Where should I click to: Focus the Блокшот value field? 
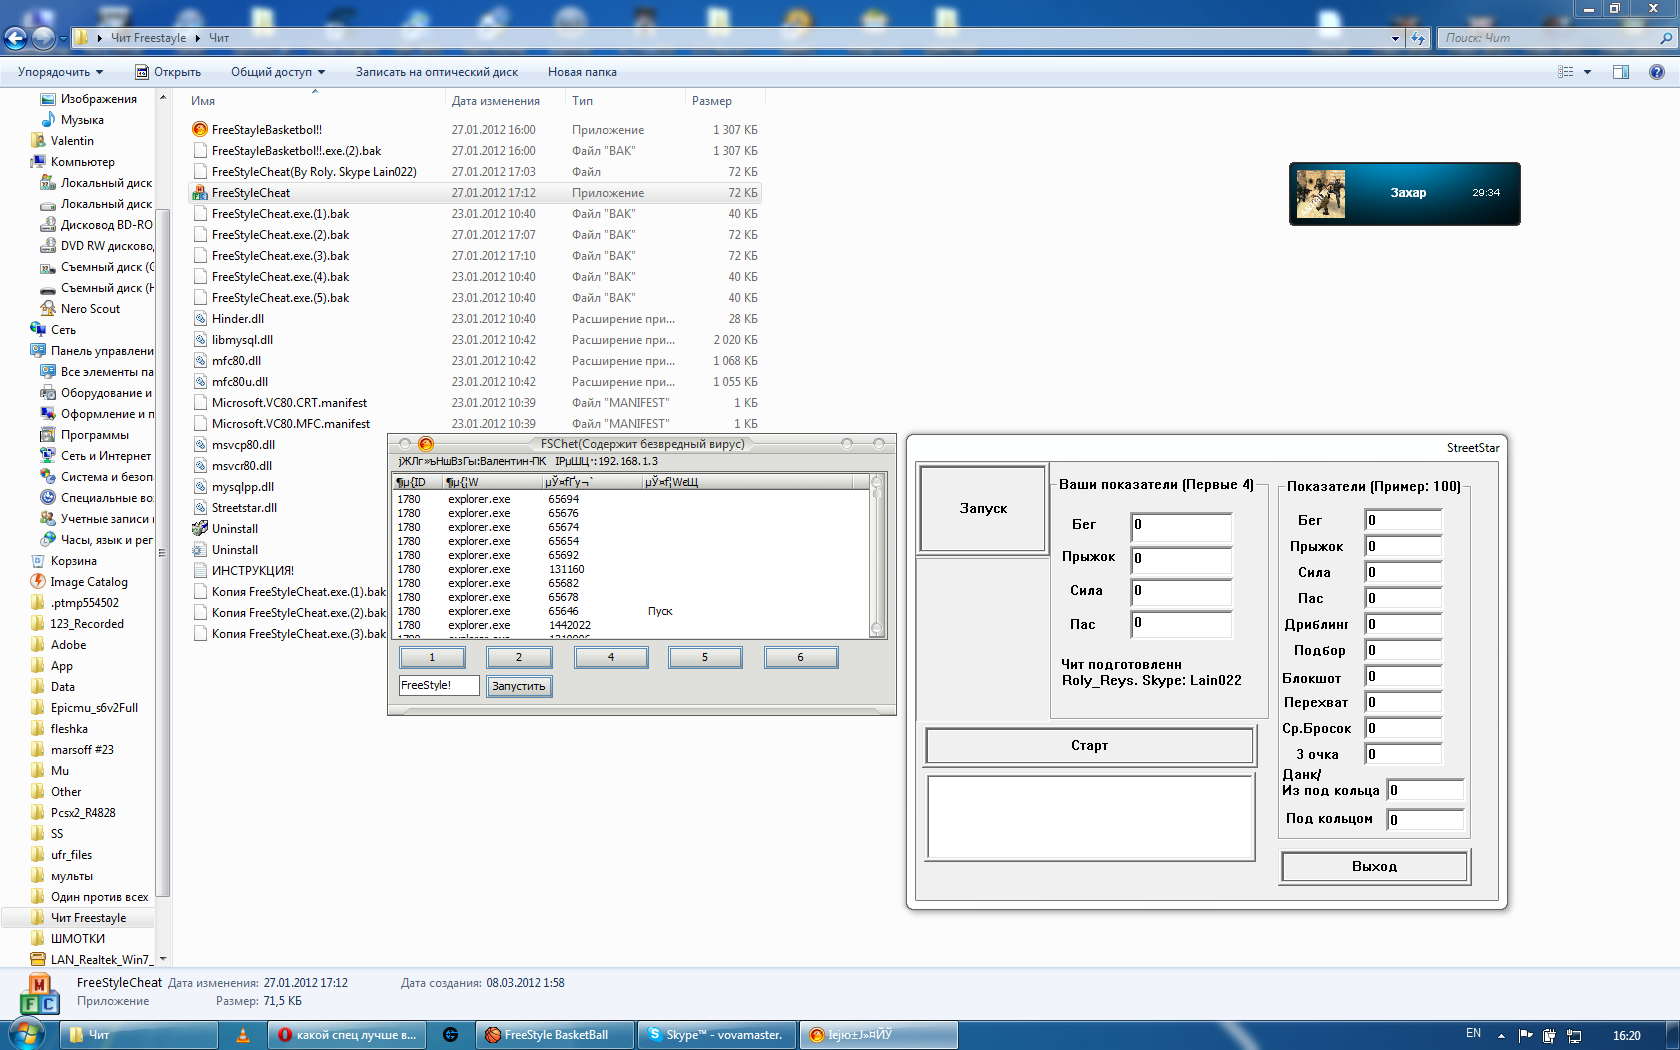tap(1404, 676)
